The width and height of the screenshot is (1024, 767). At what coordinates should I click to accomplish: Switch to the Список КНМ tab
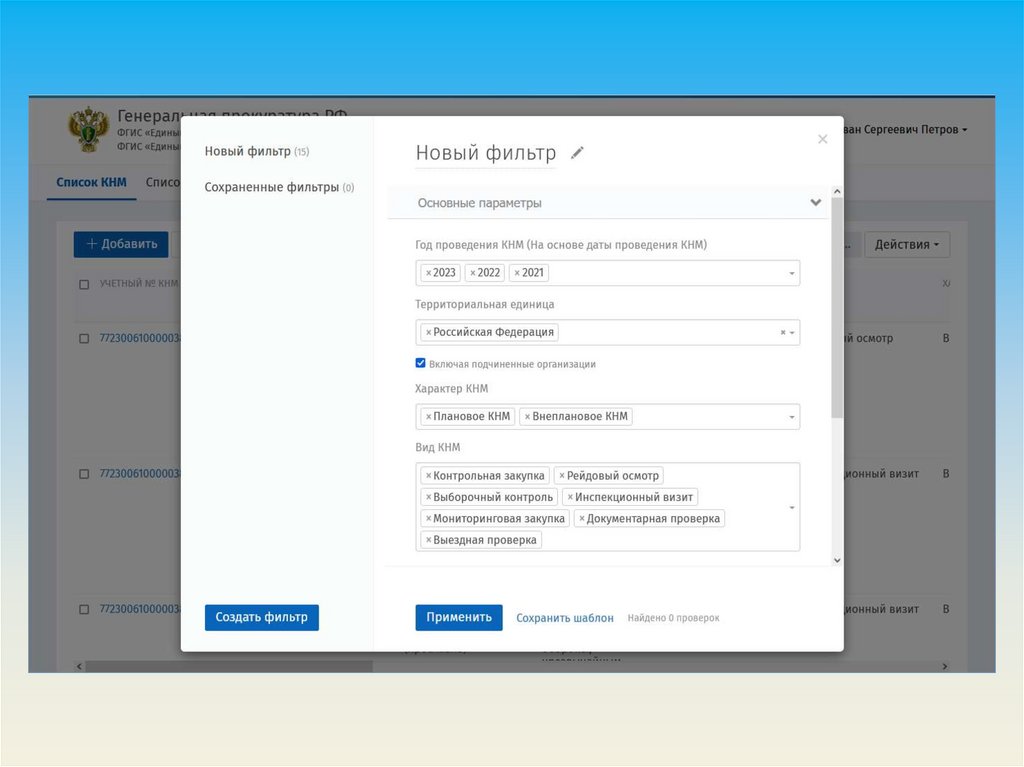(x=91, y=182)
